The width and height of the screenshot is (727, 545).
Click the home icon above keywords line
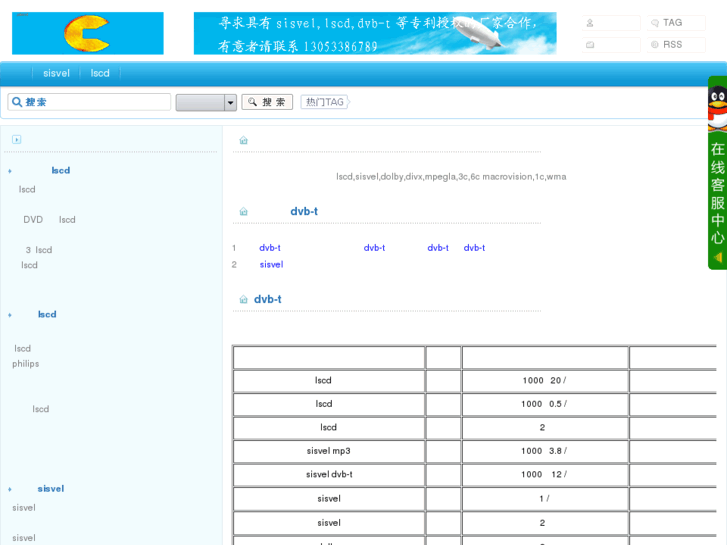pos(243,140)
